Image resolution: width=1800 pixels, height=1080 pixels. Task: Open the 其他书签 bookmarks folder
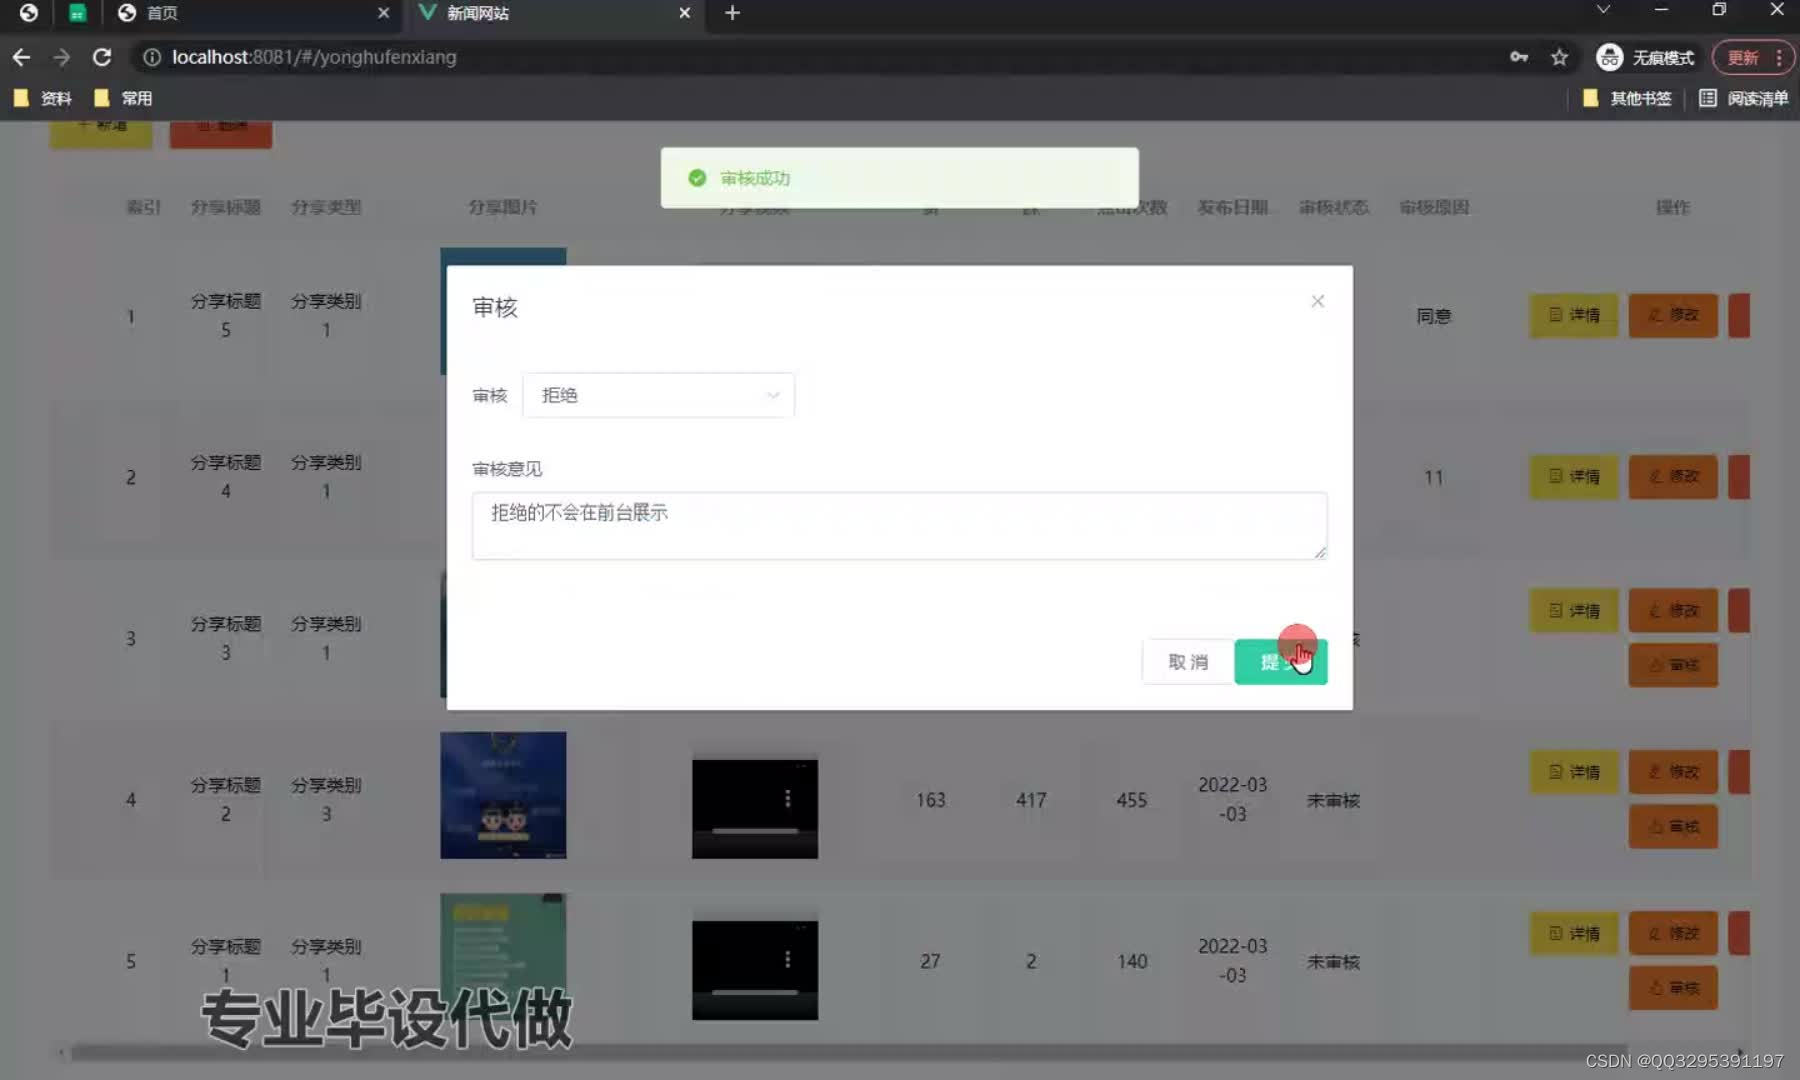click(1627, 98)
